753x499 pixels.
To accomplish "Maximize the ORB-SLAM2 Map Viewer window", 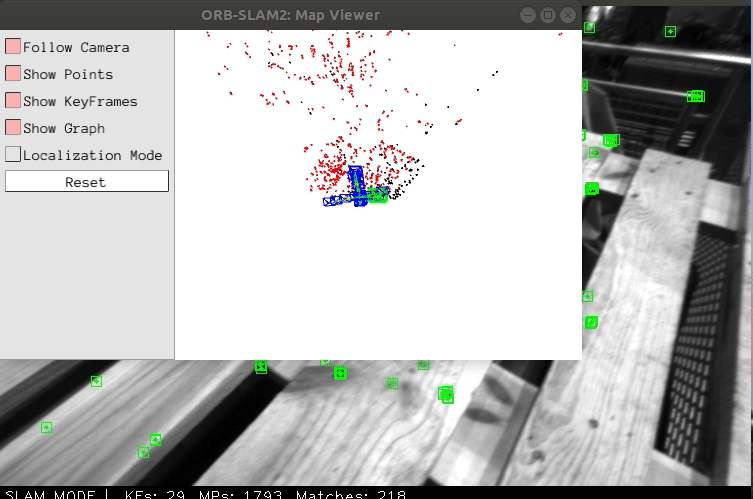I will pos(548,15).
